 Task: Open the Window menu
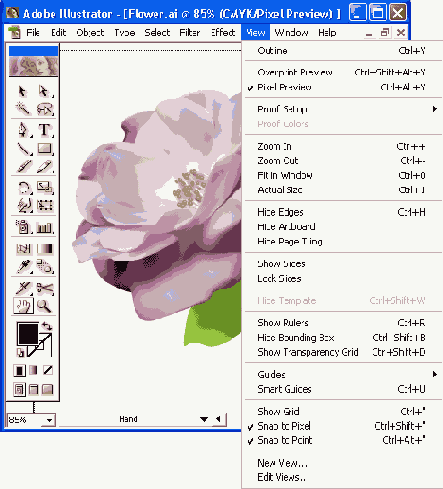[291, 33]
